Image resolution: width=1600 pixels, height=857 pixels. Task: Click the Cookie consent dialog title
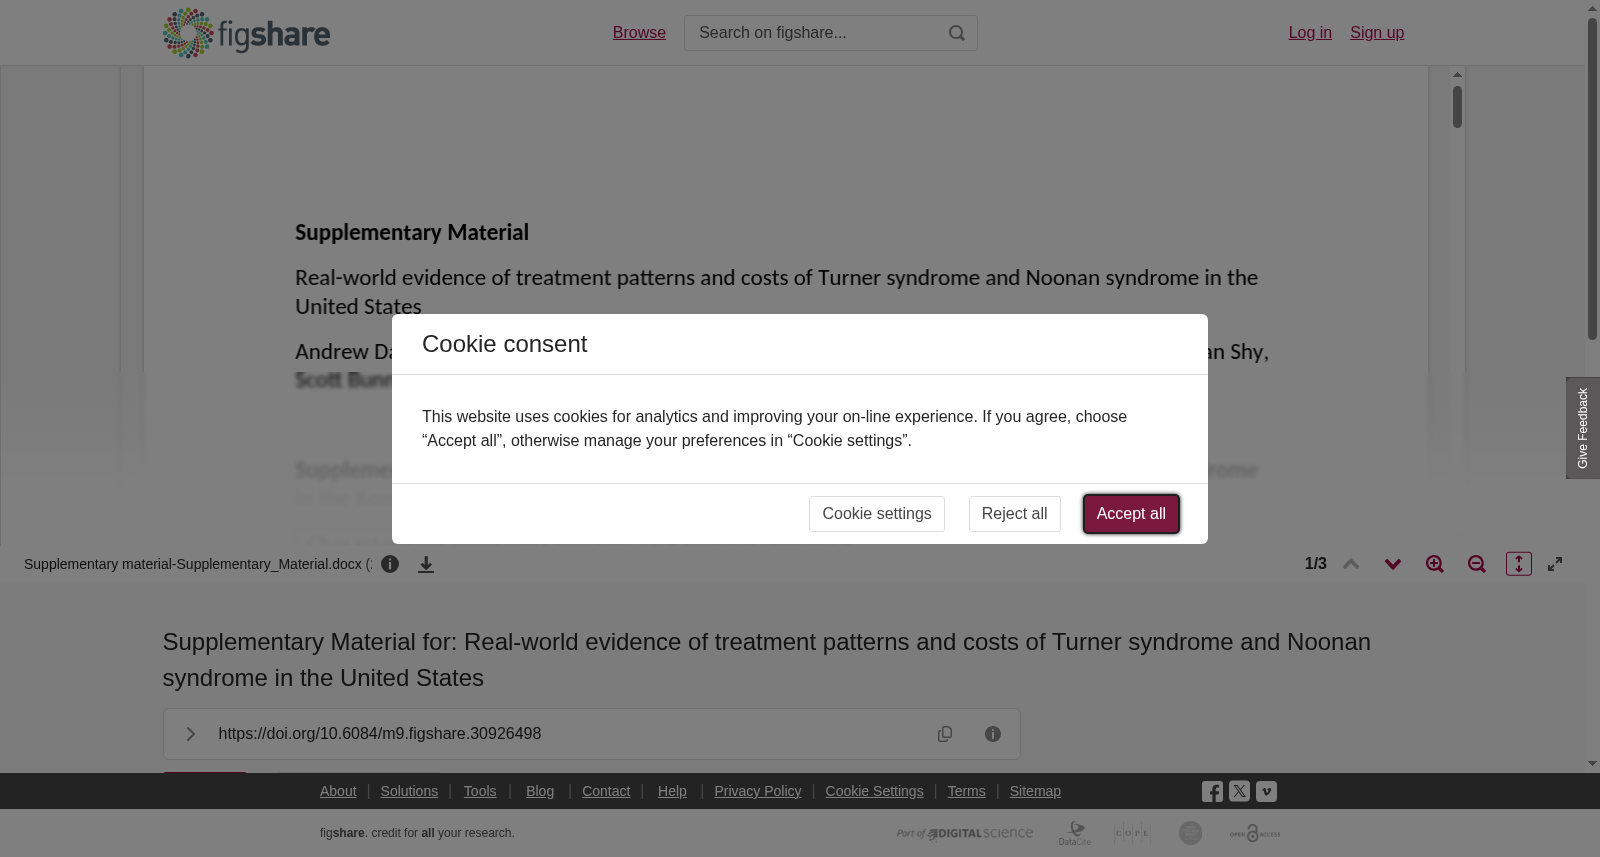(504, 344)
